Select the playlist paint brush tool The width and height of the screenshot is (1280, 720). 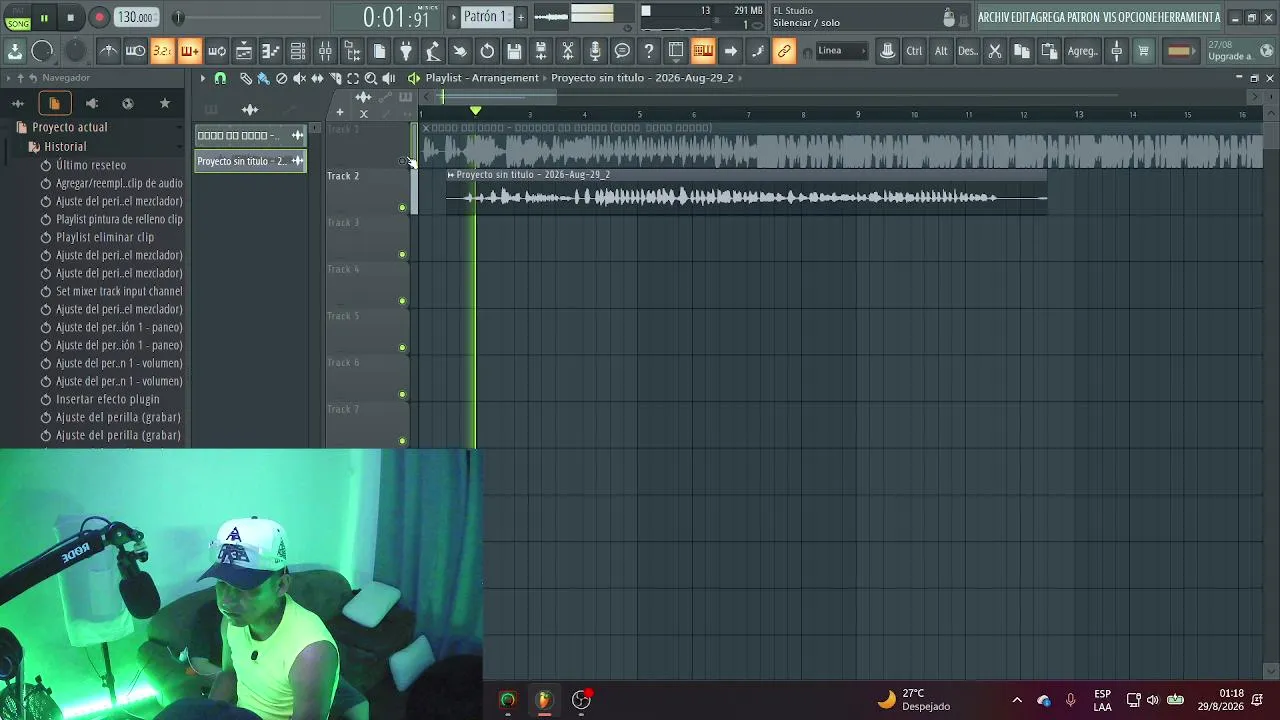pyautogui.click(x=263, y=78)
